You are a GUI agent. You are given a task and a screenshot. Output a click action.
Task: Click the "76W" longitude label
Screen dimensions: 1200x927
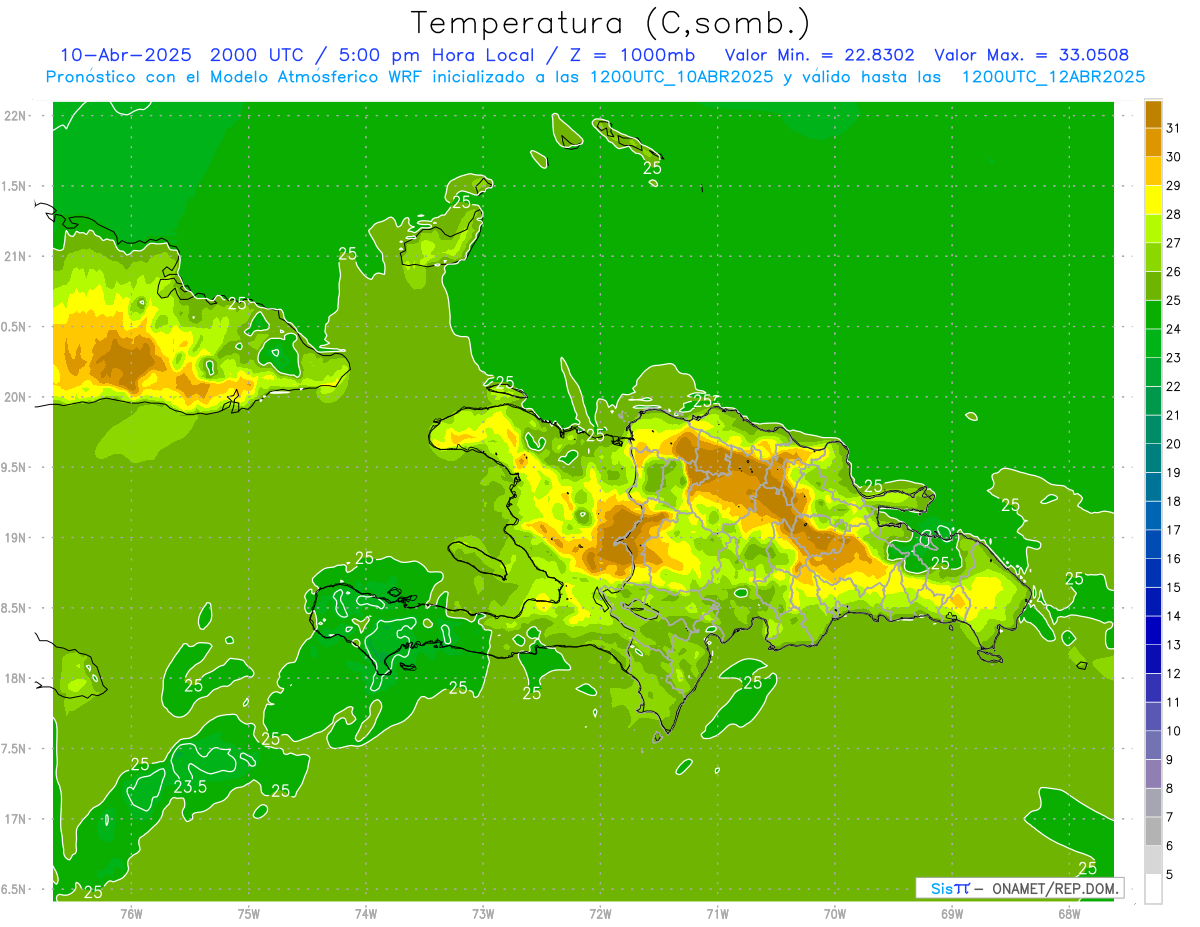[x=131, y=914]
